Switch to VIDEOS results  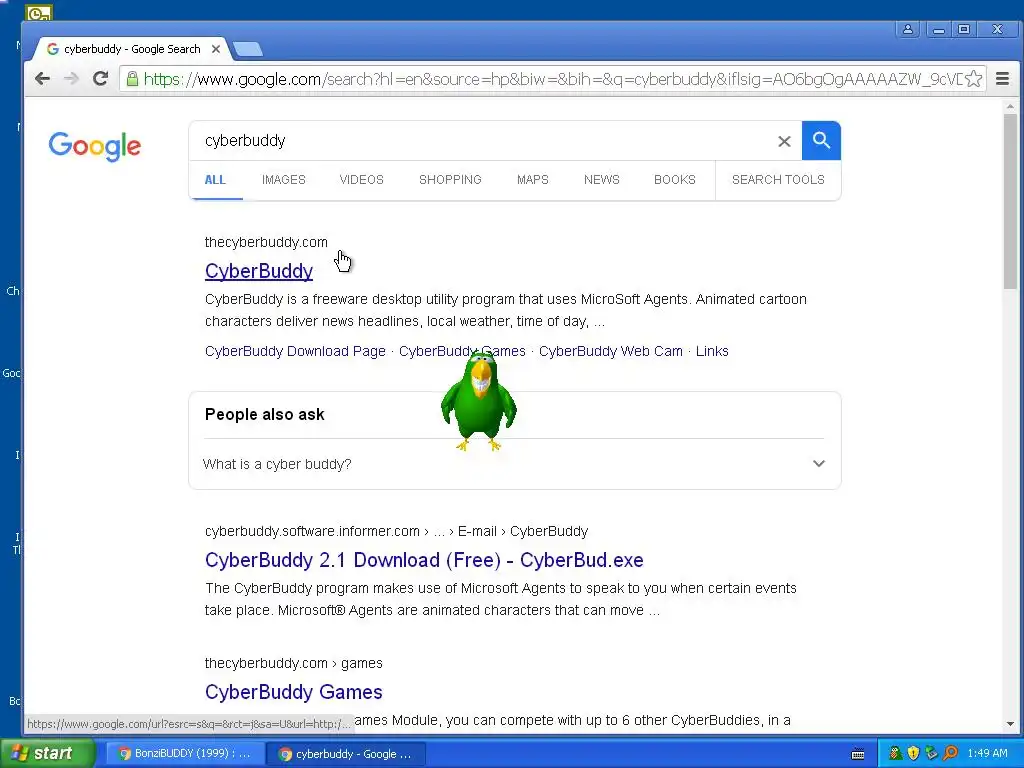[x=361, y=180]
